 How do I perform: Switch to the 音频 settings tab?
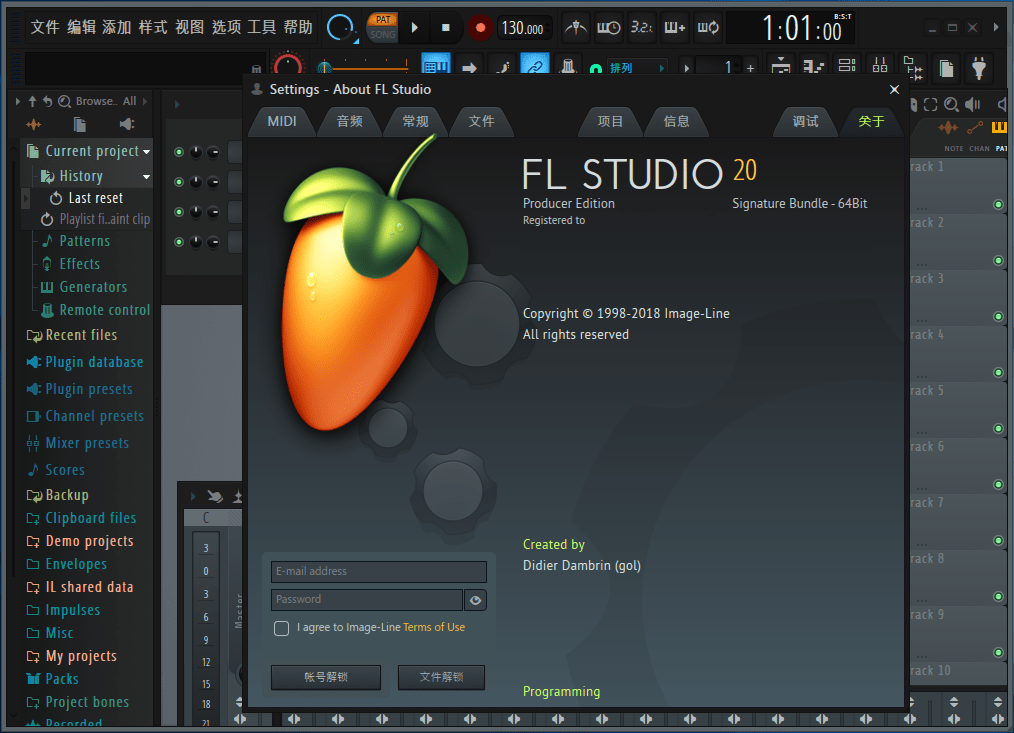tap(350, 122)
